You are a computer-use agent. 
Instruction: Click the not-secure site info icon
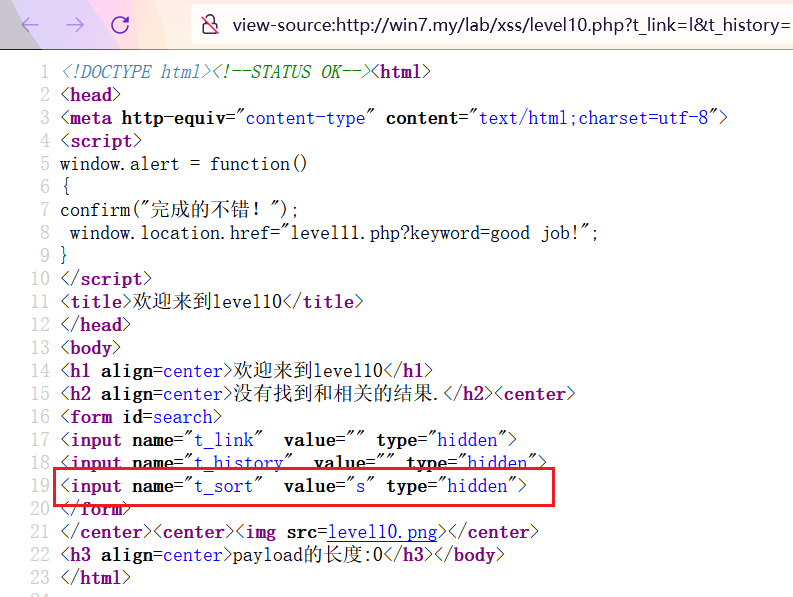point(209,25)
